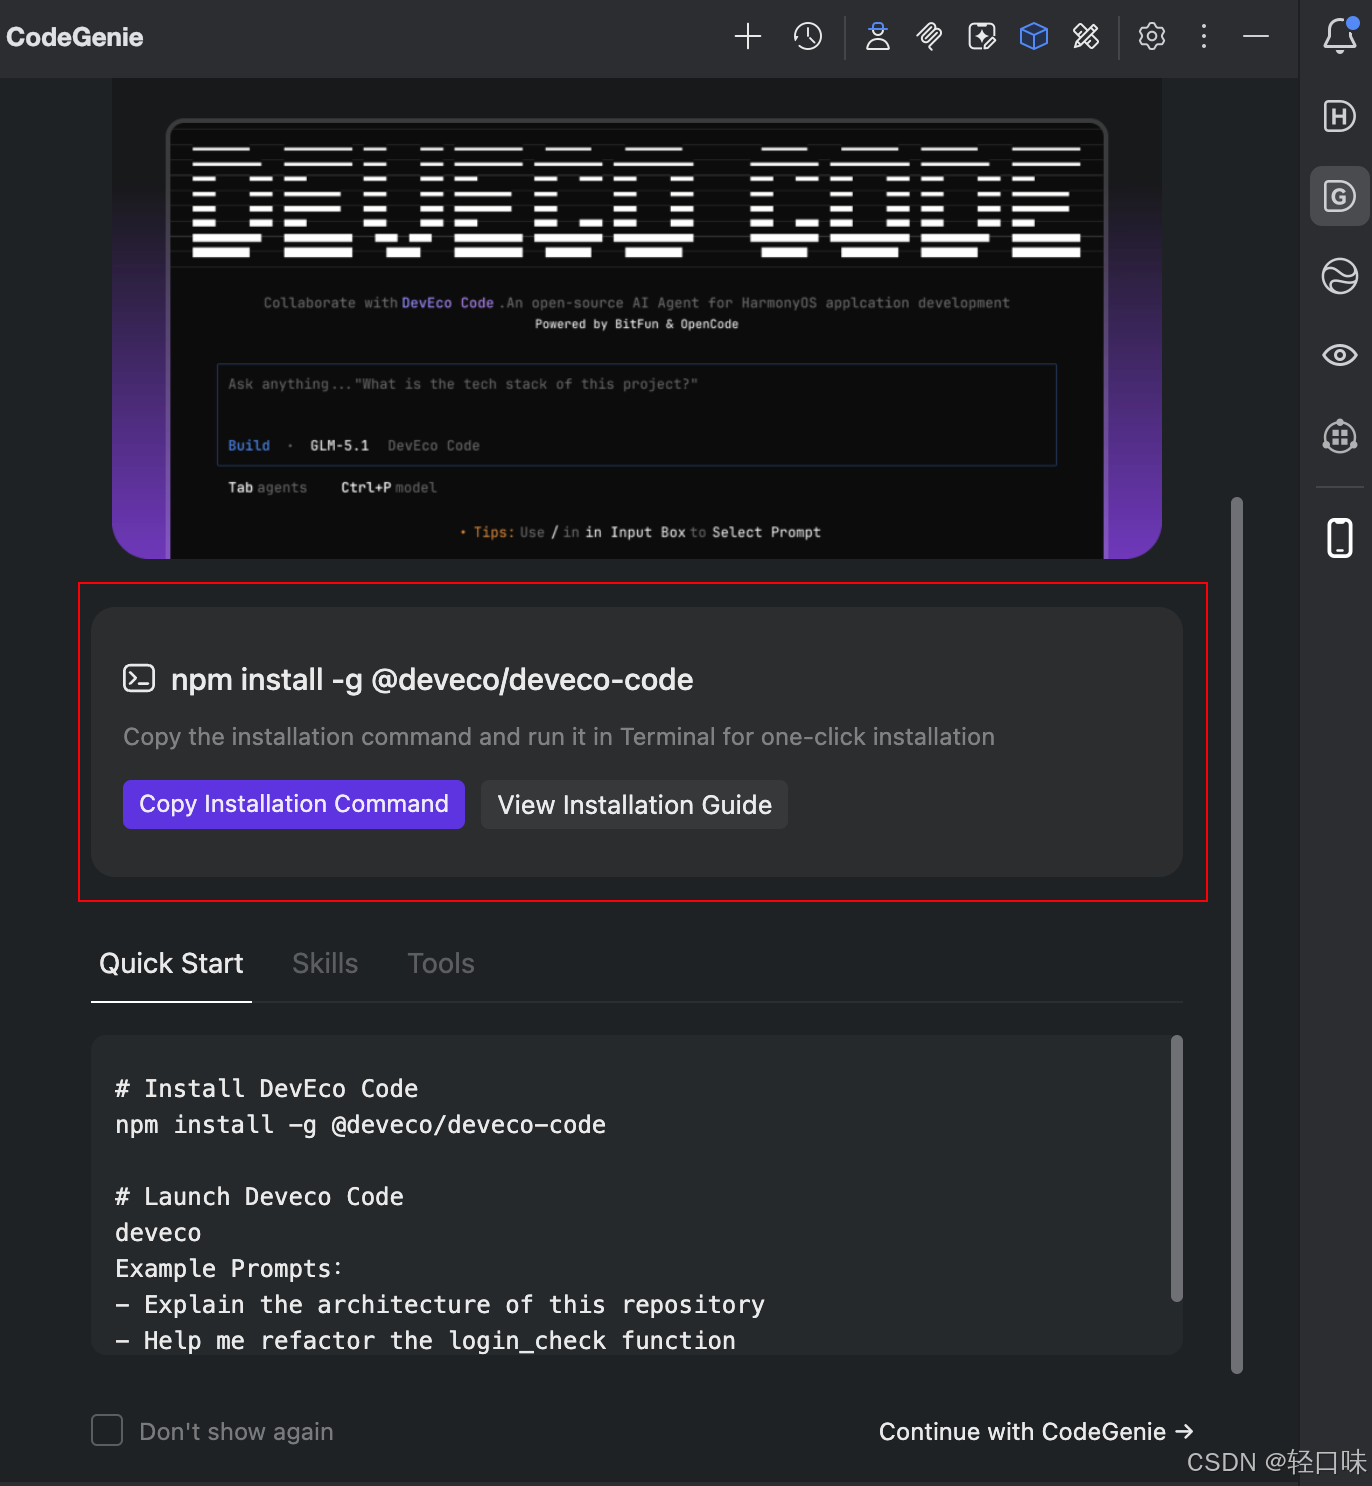Open the robot assistant sidebar icon

[1340, 436]
